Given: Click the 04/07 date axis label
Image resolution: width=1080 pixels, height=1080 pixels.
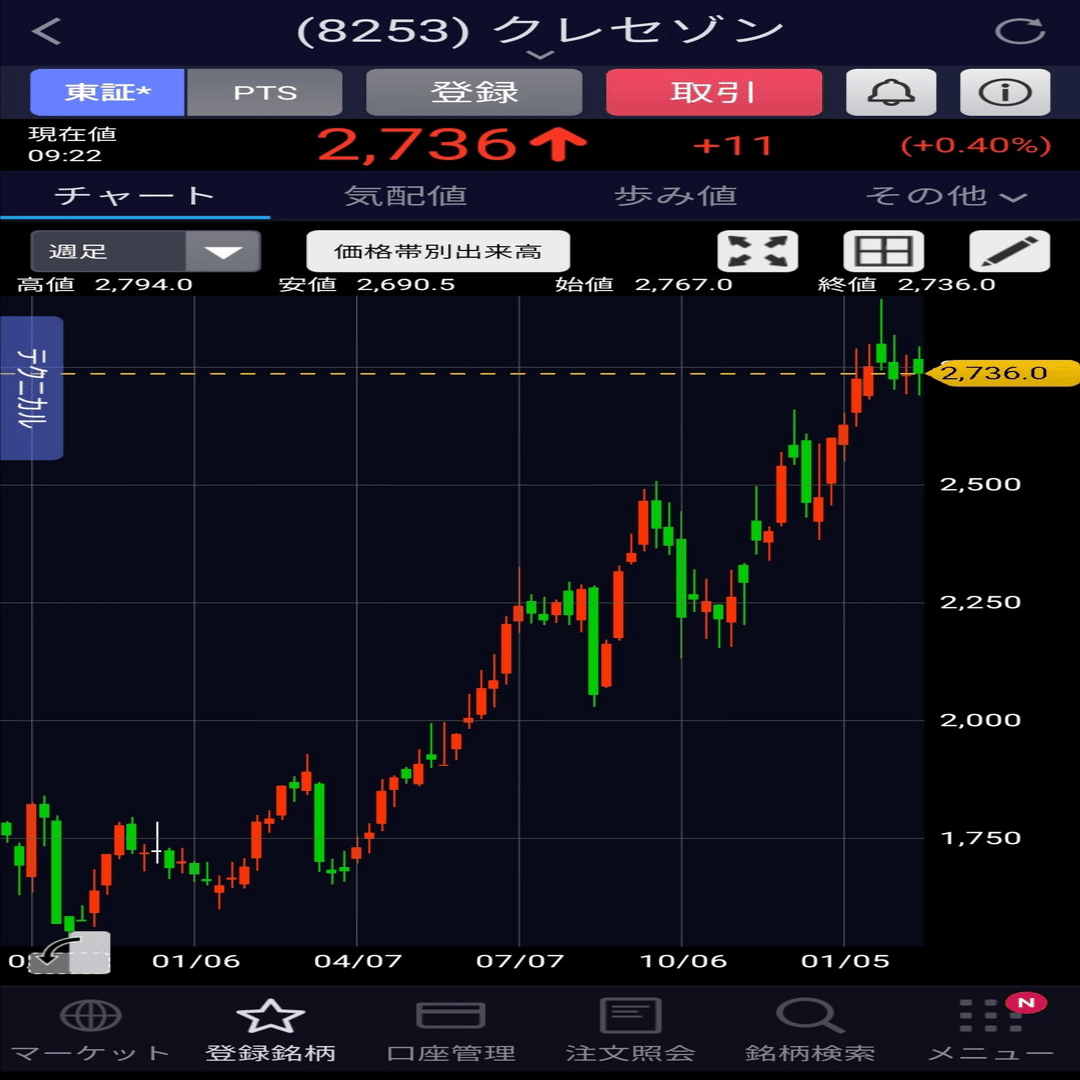Looking at the screenshot, I should [358, 961].
